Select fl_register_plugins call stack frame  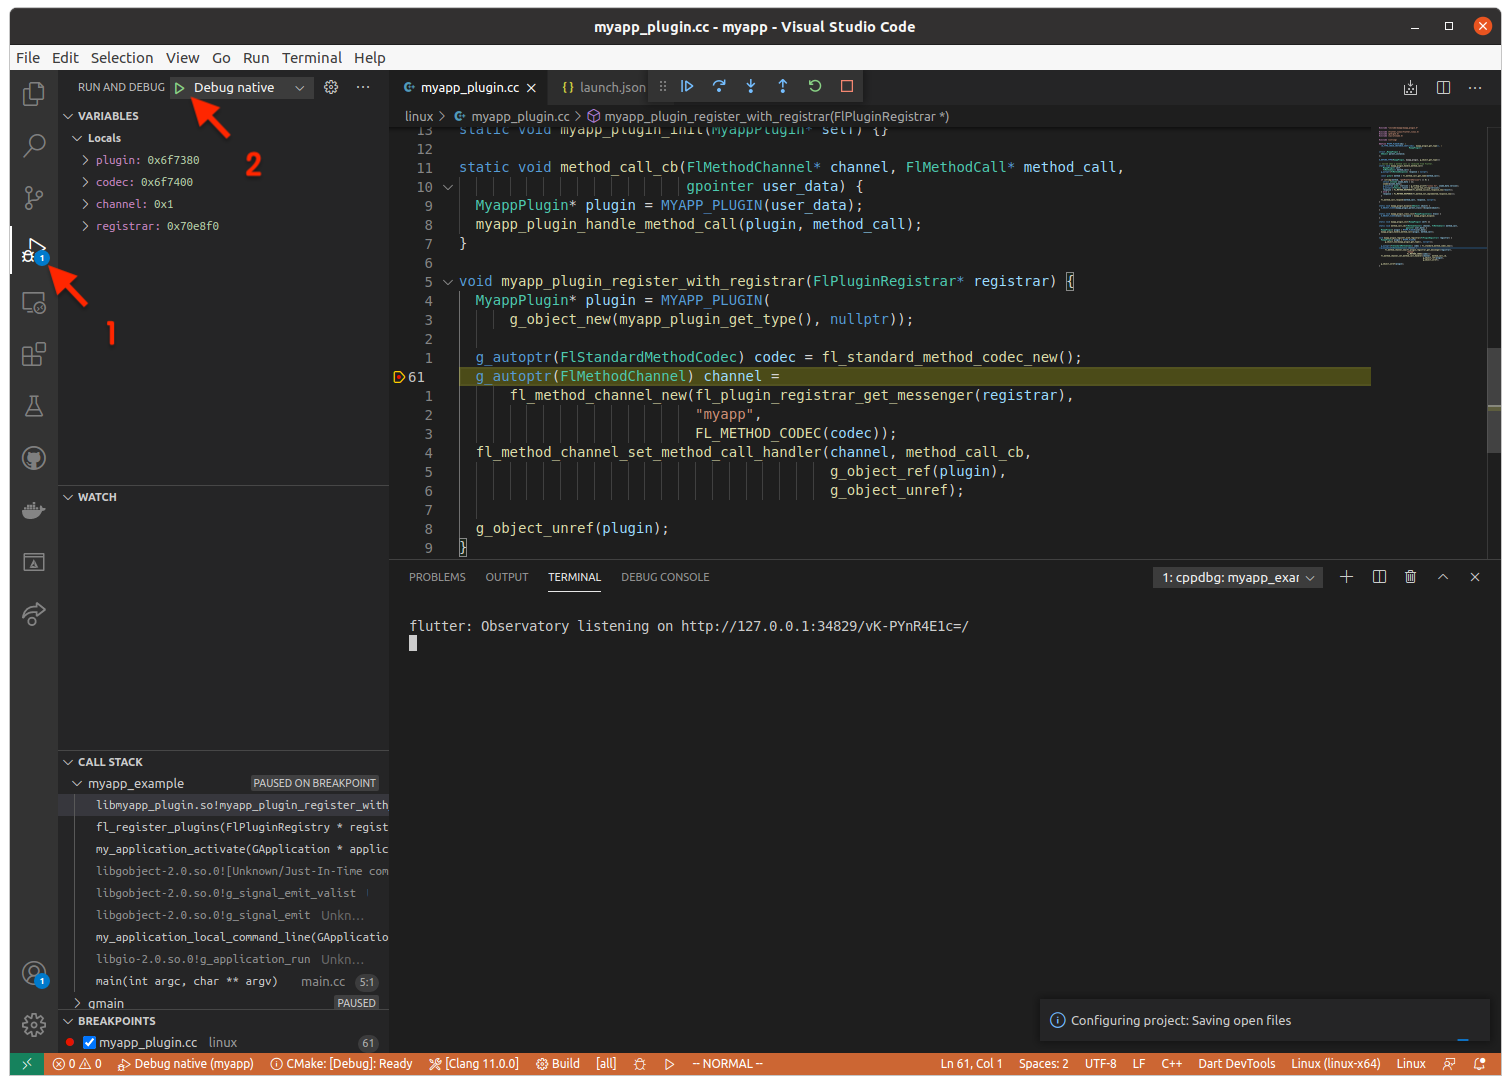tap(240, 827)
